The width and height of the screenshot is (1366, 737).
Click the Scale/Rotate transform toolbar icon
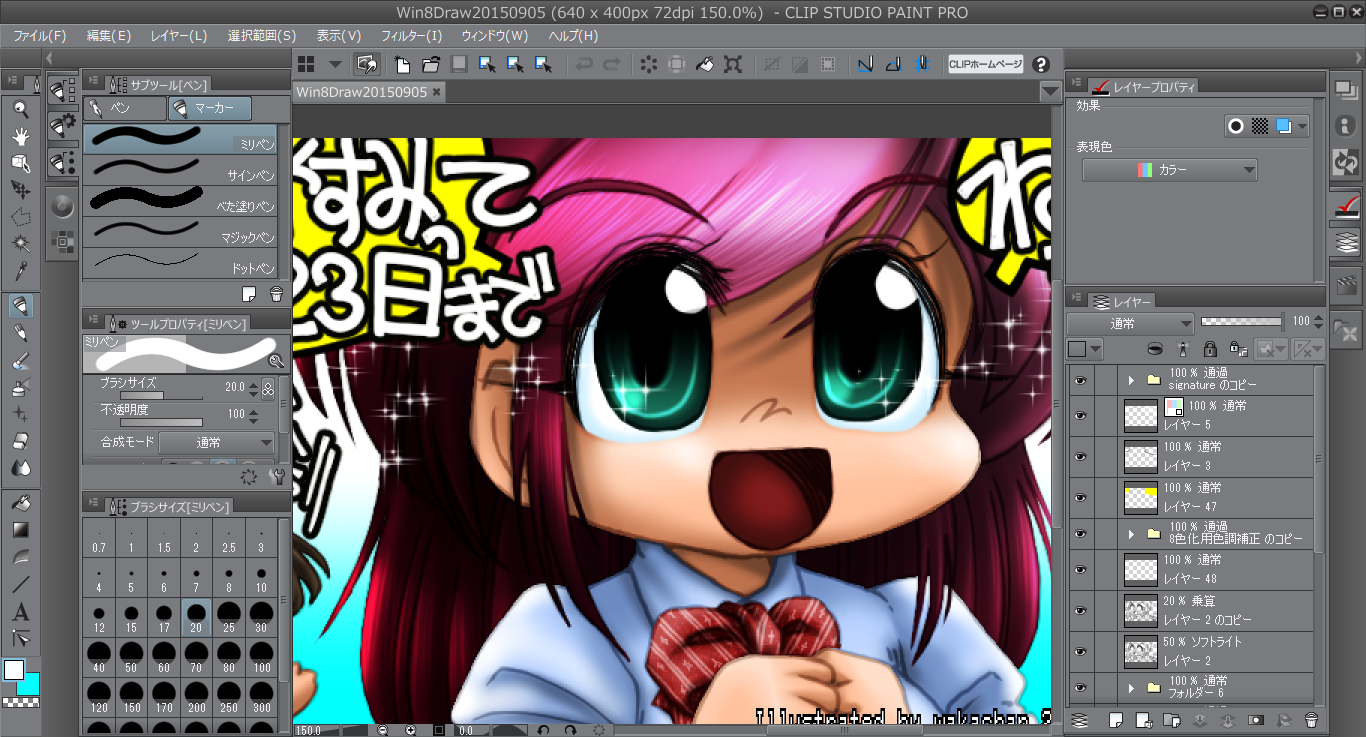point(733,65)
